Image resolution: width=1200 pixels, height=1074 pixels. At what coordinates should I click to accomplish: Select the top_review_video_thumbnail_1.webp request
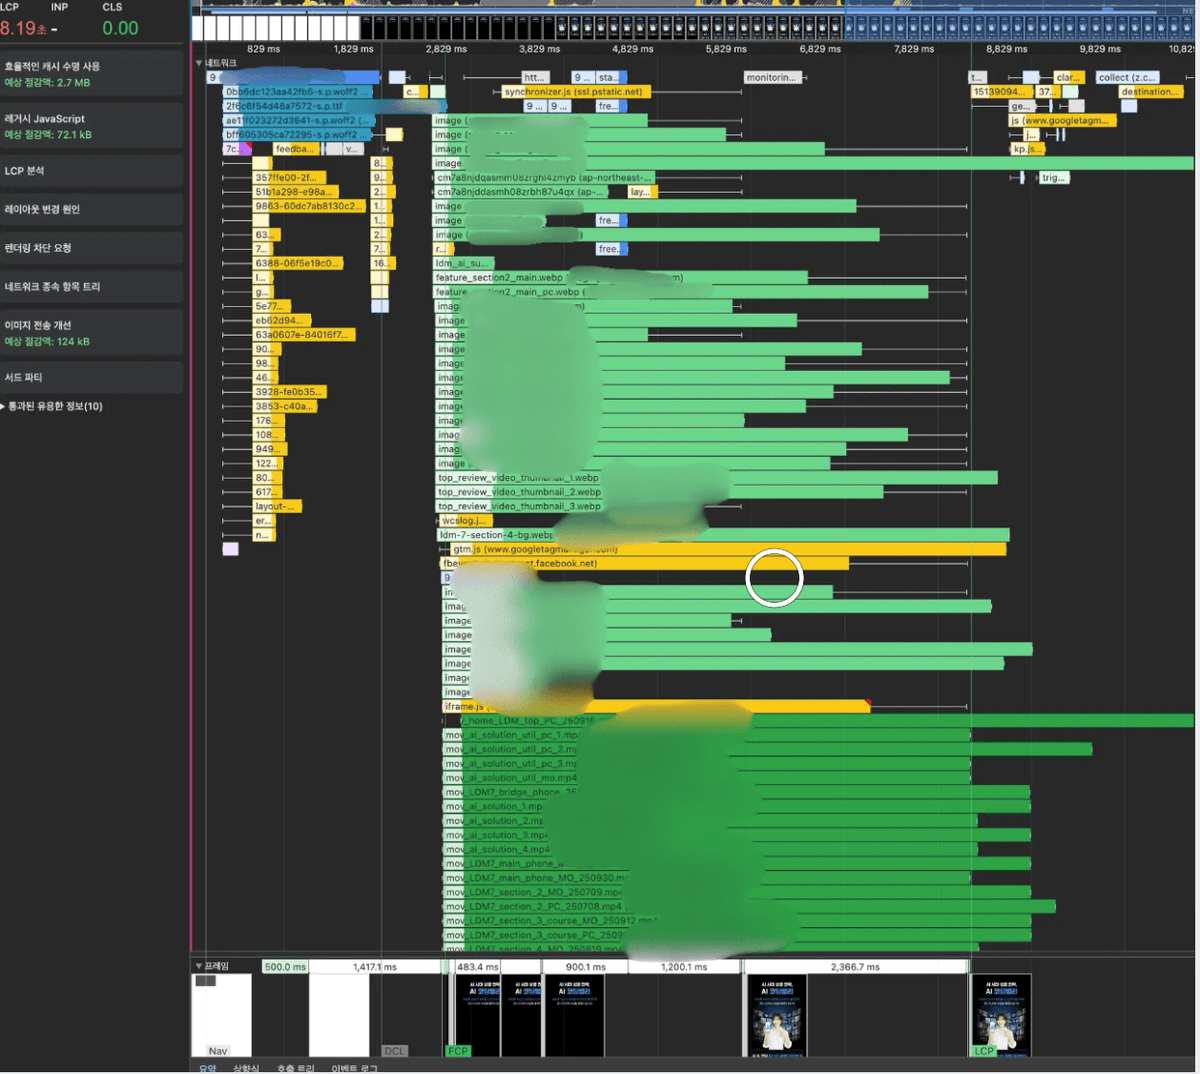point(518,478)
